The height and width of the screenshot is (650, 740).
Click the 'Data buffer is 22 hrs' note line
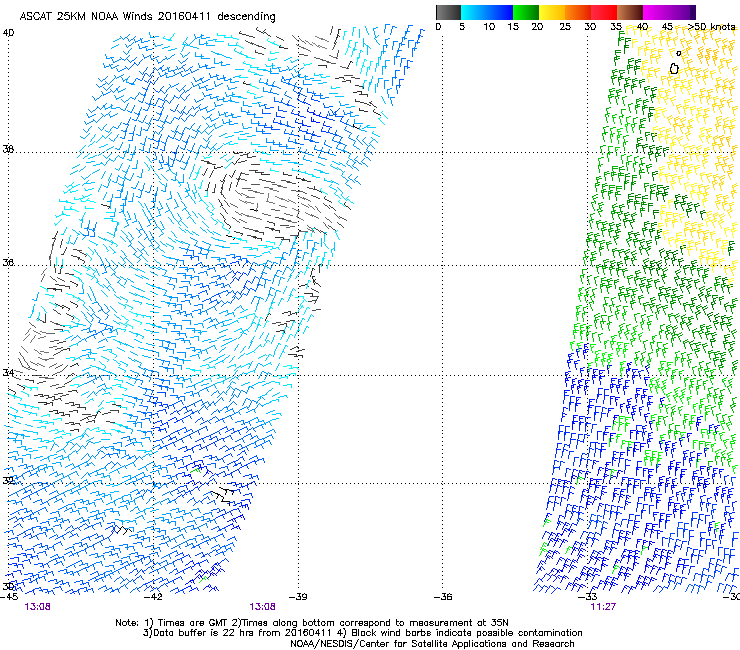click(362, 633)
